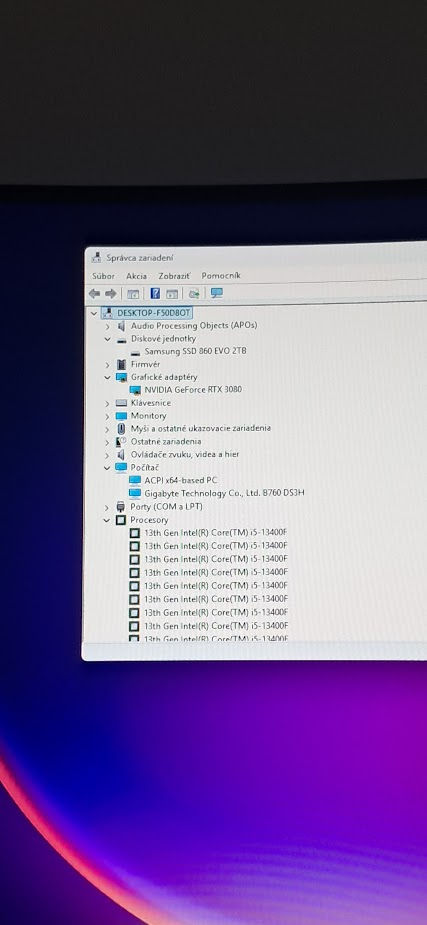Expand the Firmvér node
Image resolution: width=427 pixels, height=925 pixels.
click(107, 365)
